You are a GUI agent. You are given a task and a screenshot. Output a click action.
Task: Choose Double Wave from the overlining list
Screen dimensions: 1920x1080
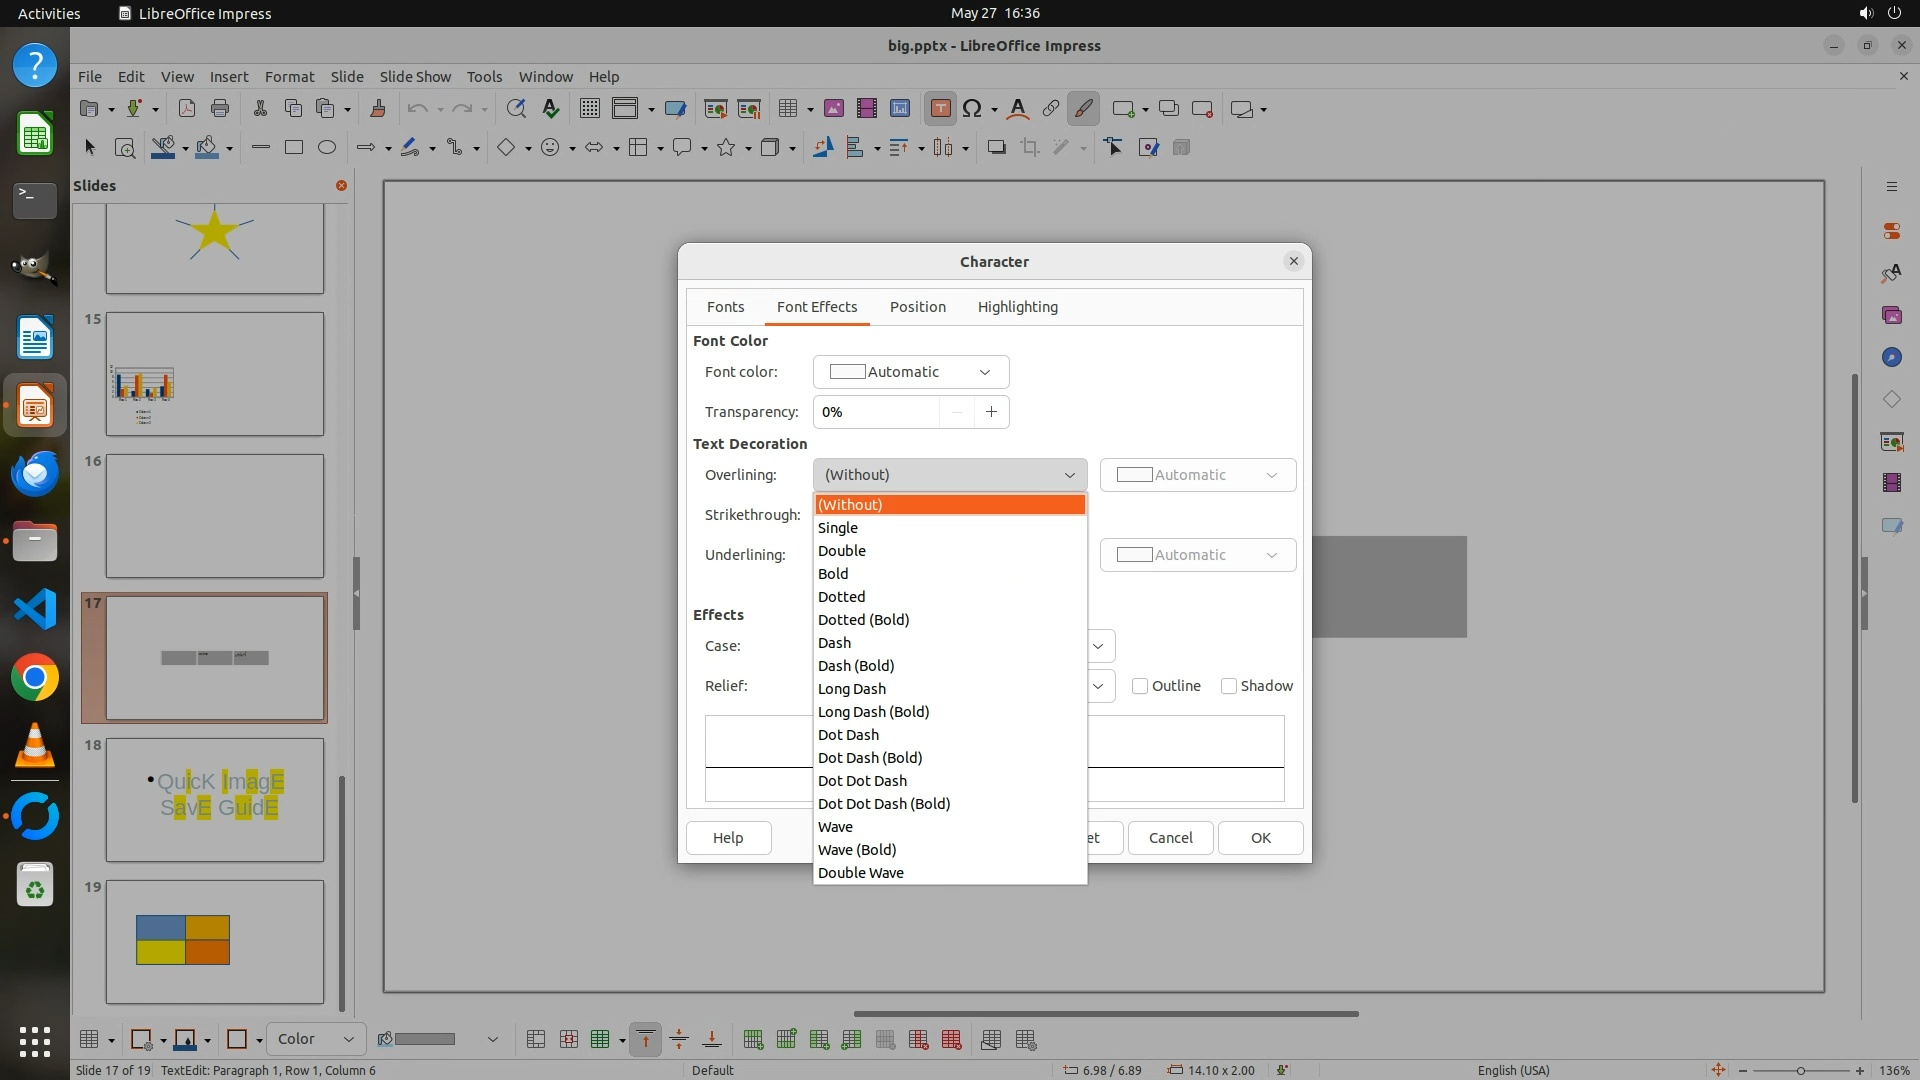coord(861,873)
